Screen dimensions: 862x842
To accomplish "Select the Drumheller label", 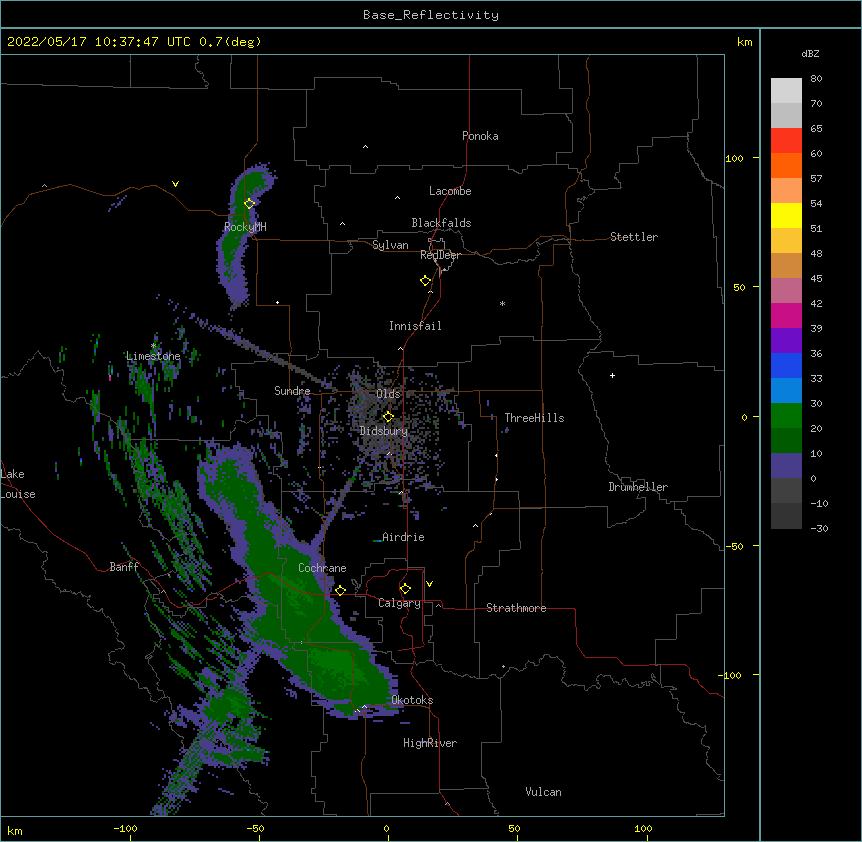I will (x=638, y=487).
